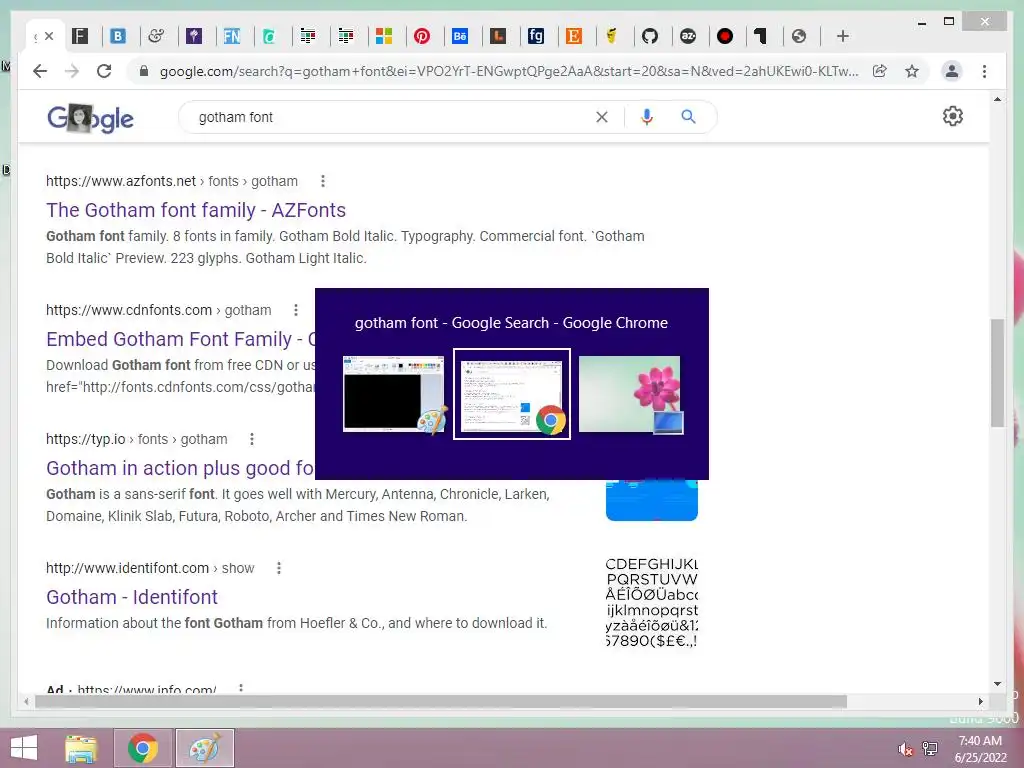Switch to the tab with the black F favicon

[x=80, y=36]
